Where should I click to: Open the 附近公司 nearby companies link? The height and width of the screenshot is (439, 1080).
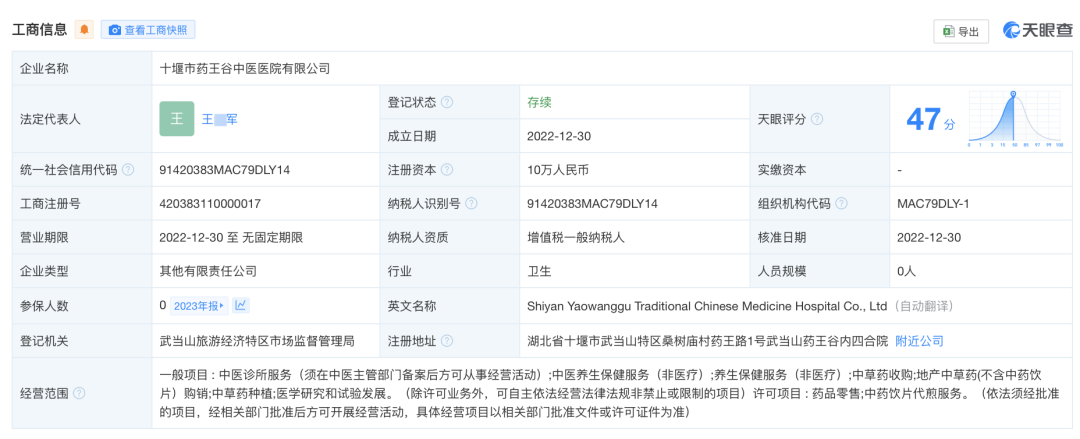click(919, 341)
